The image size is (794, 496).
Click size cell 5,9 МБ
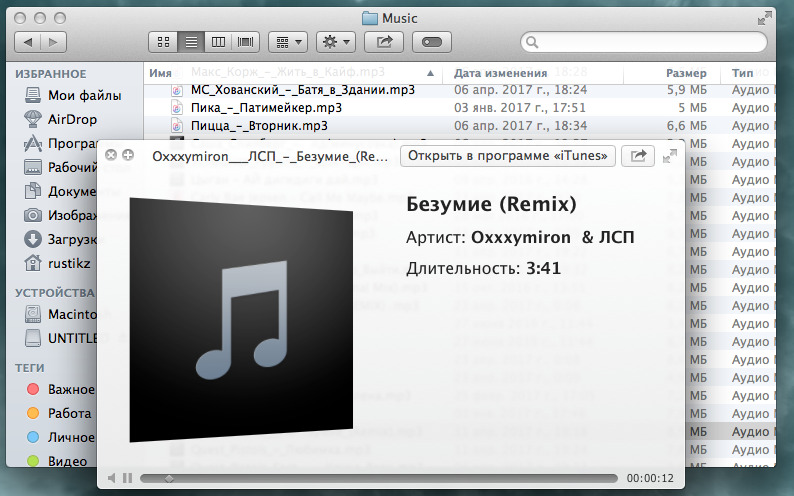[687, 90]
